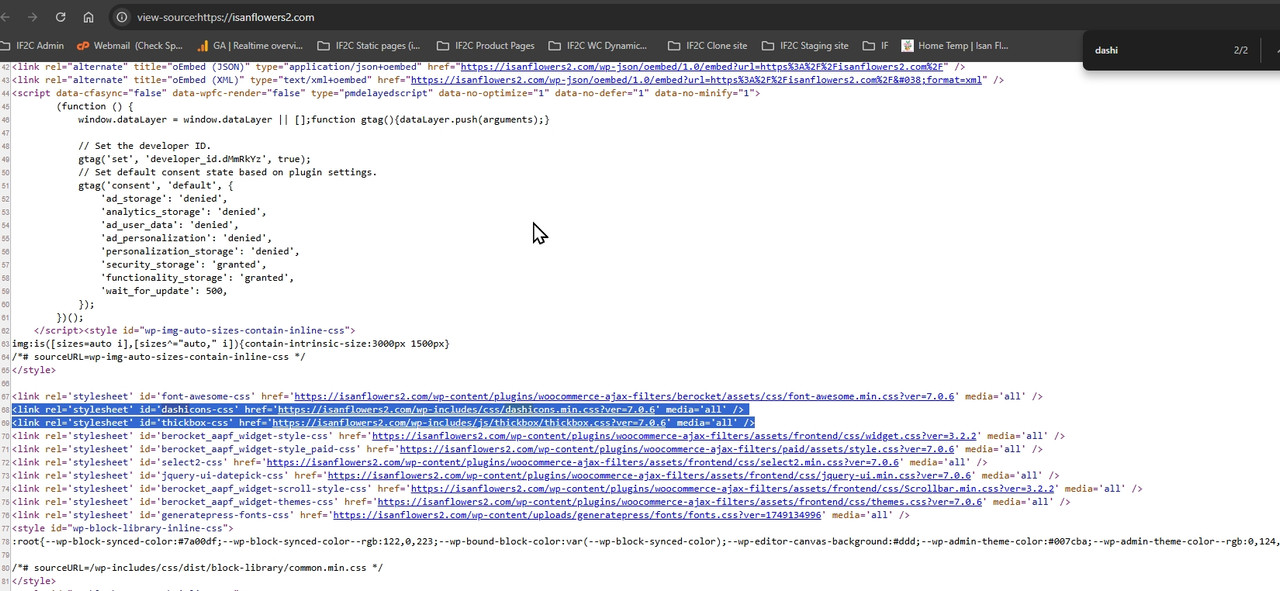Image resolution: width=1280 pixels, height=591 pixels.
Task: Click the style id wp-block-library-inline-css tag
Action: [x=122, y=528]
